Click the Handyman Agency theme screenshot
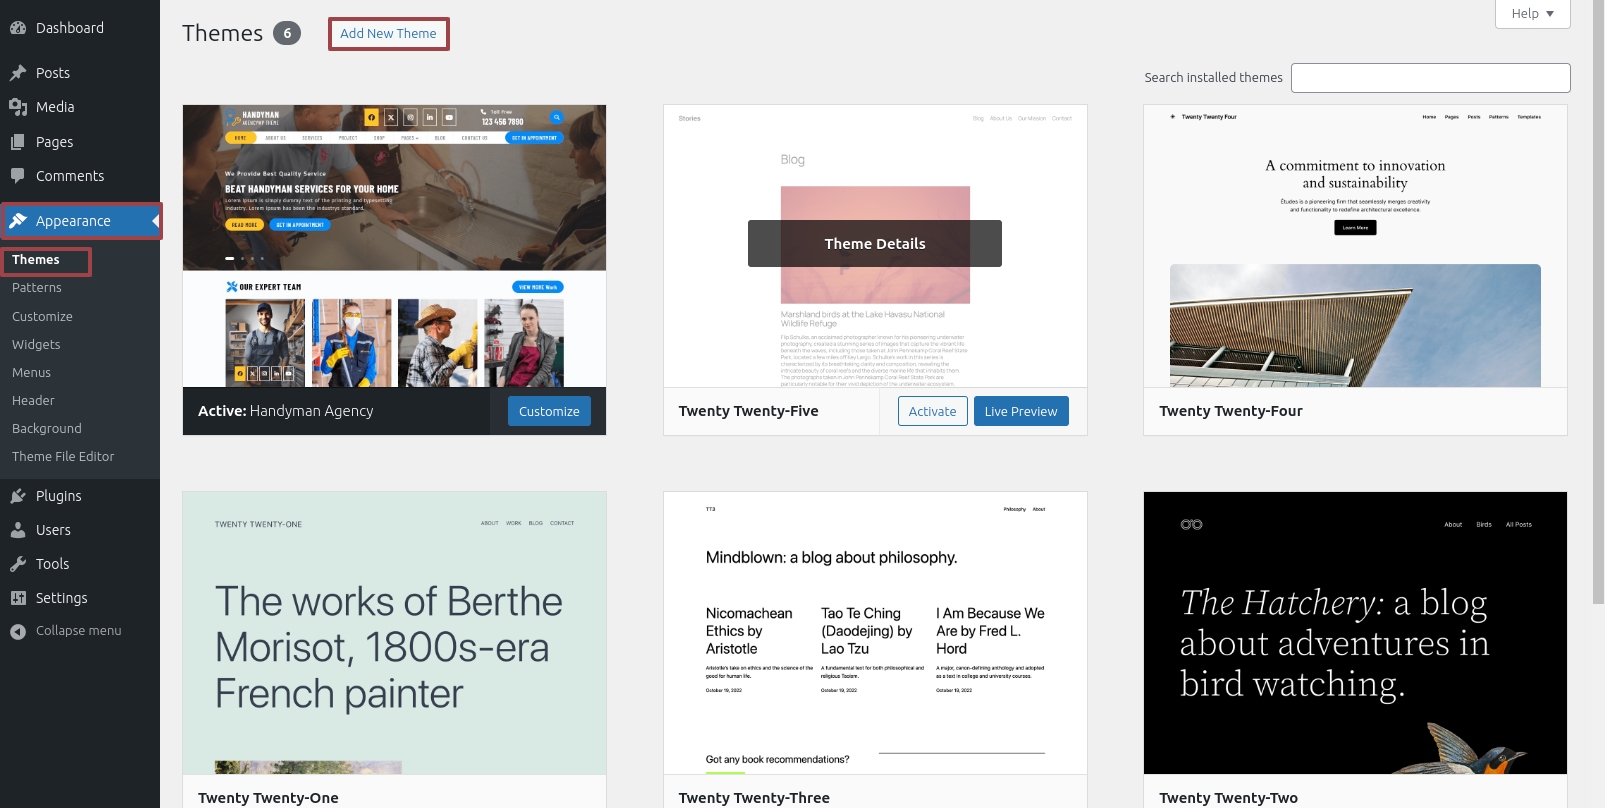The image size is (1605, 808). tap(394, 246)
